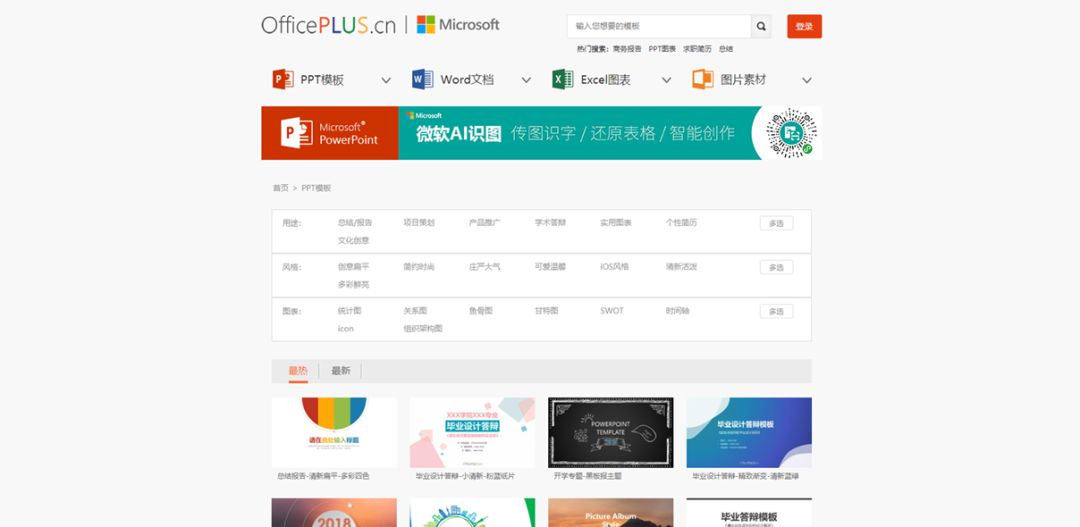Open the Picture Album template thumbnail
The image size is (1080, 527).
pos(611,513)
